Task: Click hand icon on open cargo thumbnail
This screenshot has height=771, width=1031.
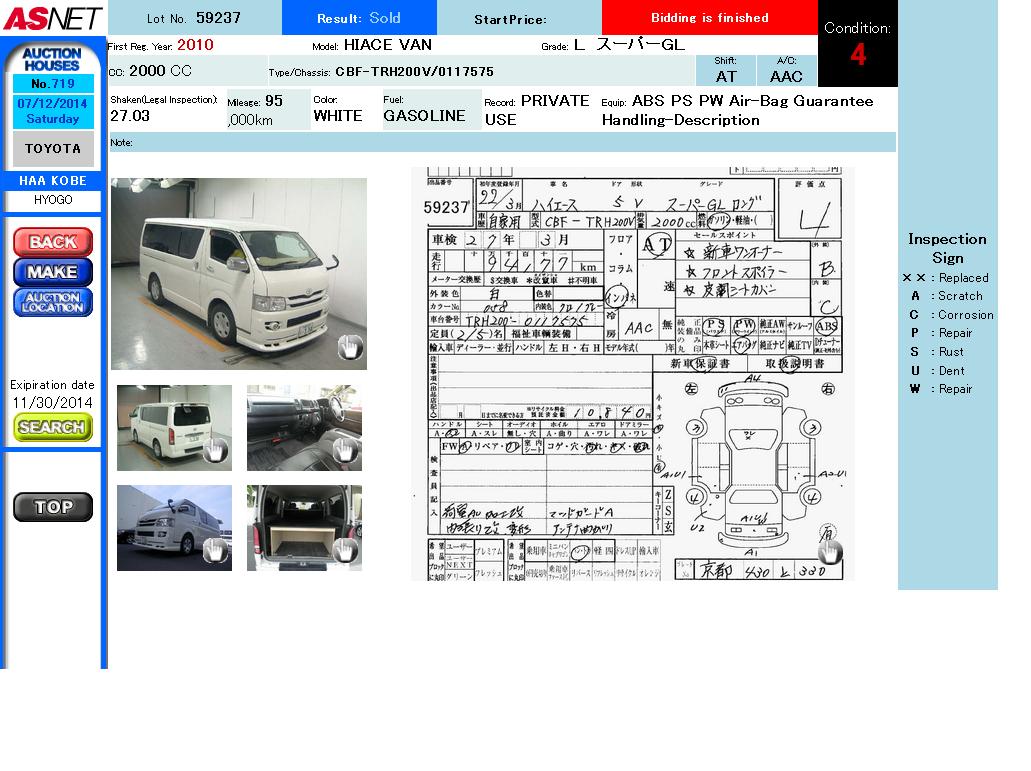Action: point(345,550)
